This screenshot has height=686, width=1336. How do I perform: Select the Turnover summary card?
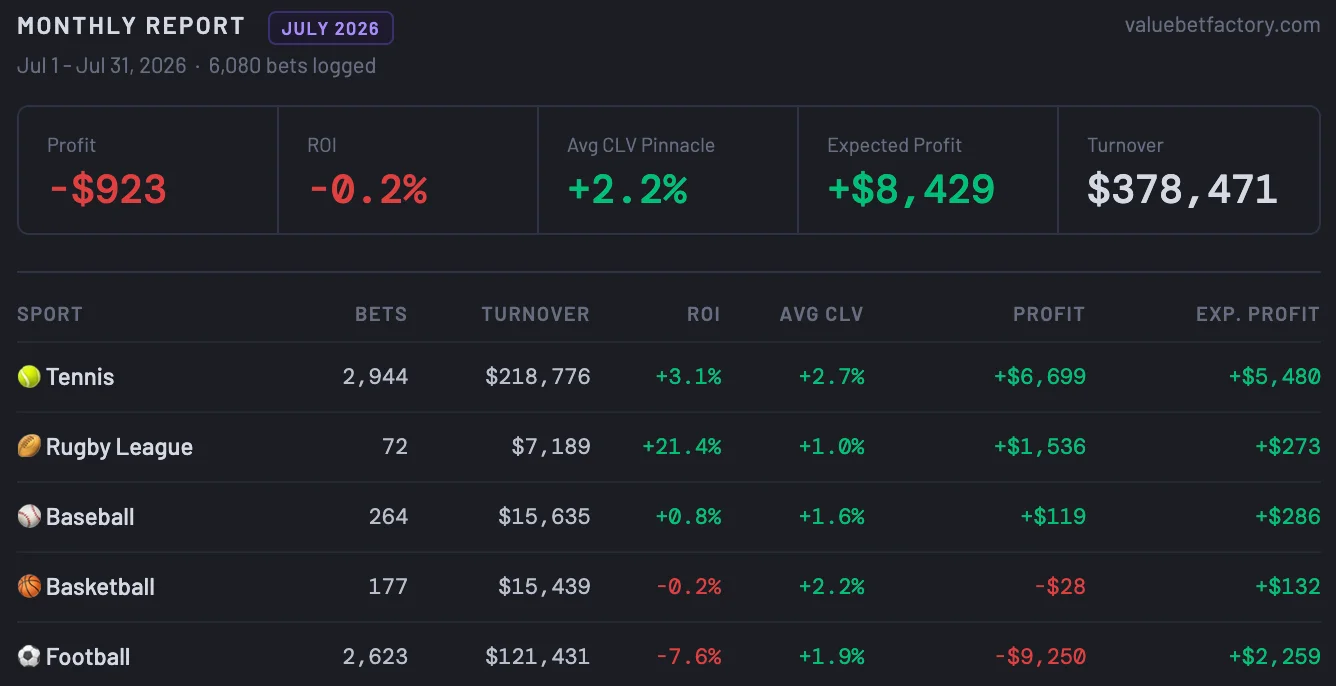(1189, 170)
